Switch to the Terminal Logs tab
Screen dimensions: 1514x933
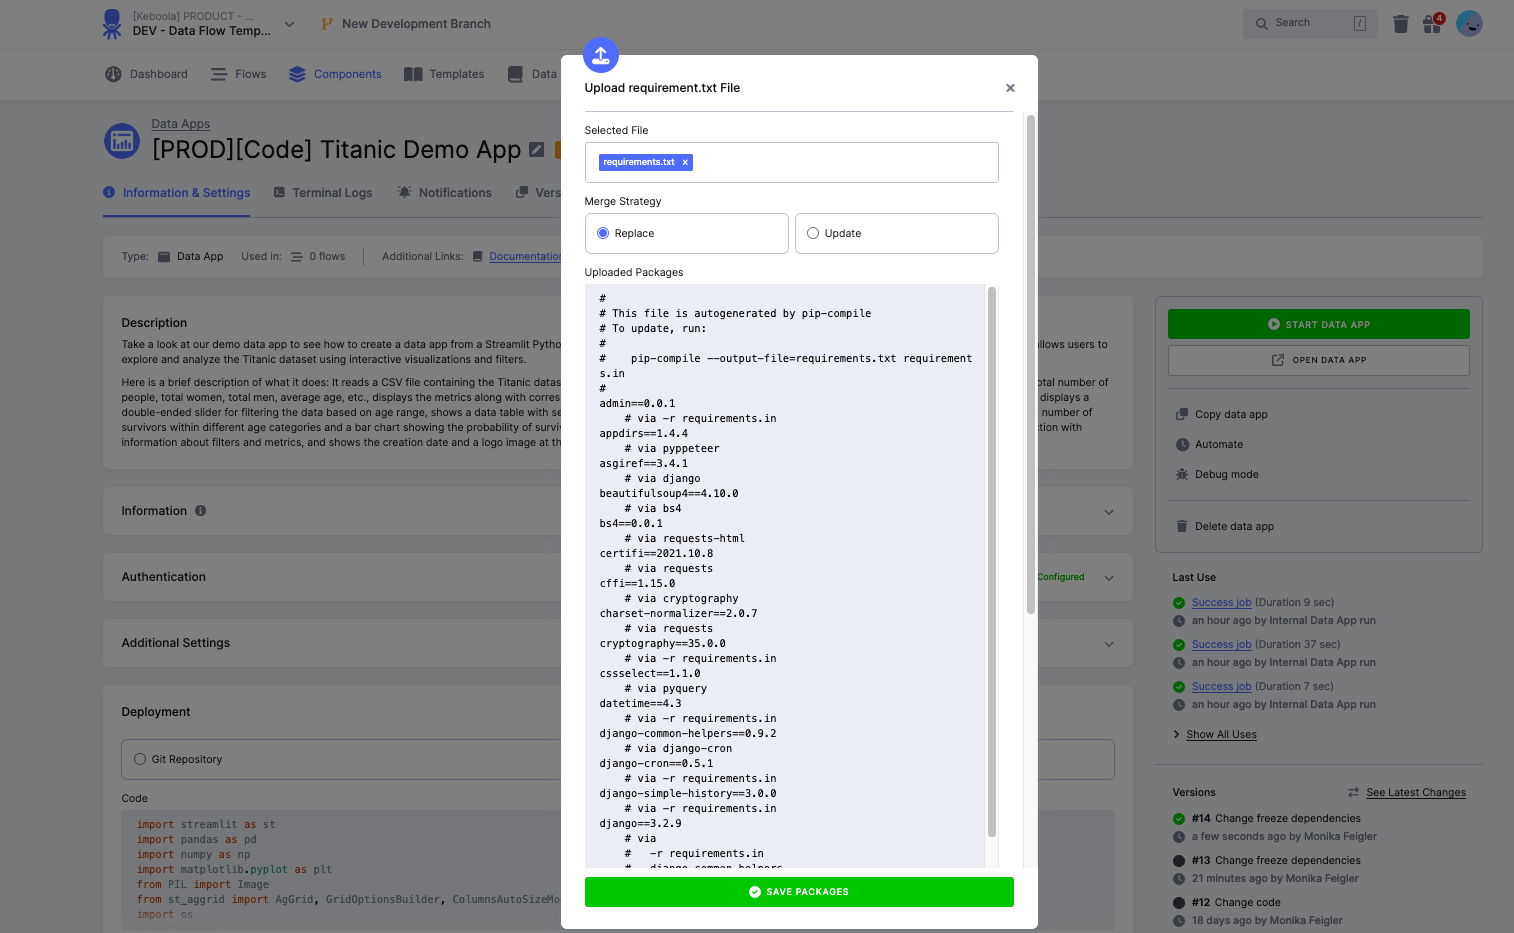tap(331, 193)
